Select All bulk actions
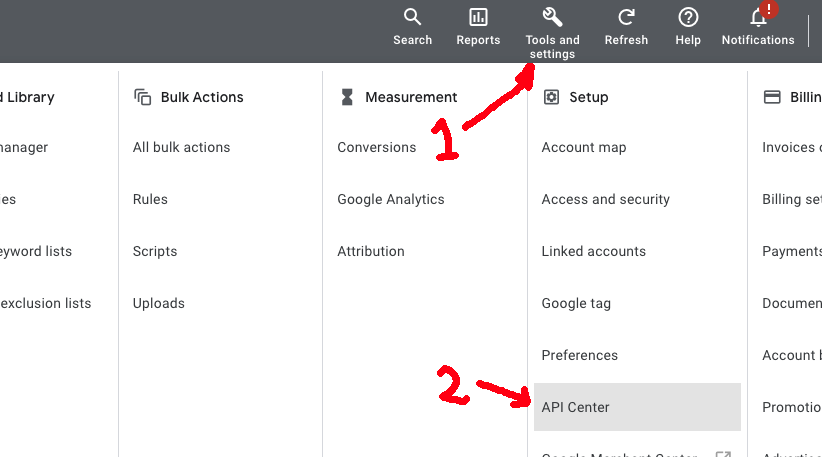 pos(181,147)
